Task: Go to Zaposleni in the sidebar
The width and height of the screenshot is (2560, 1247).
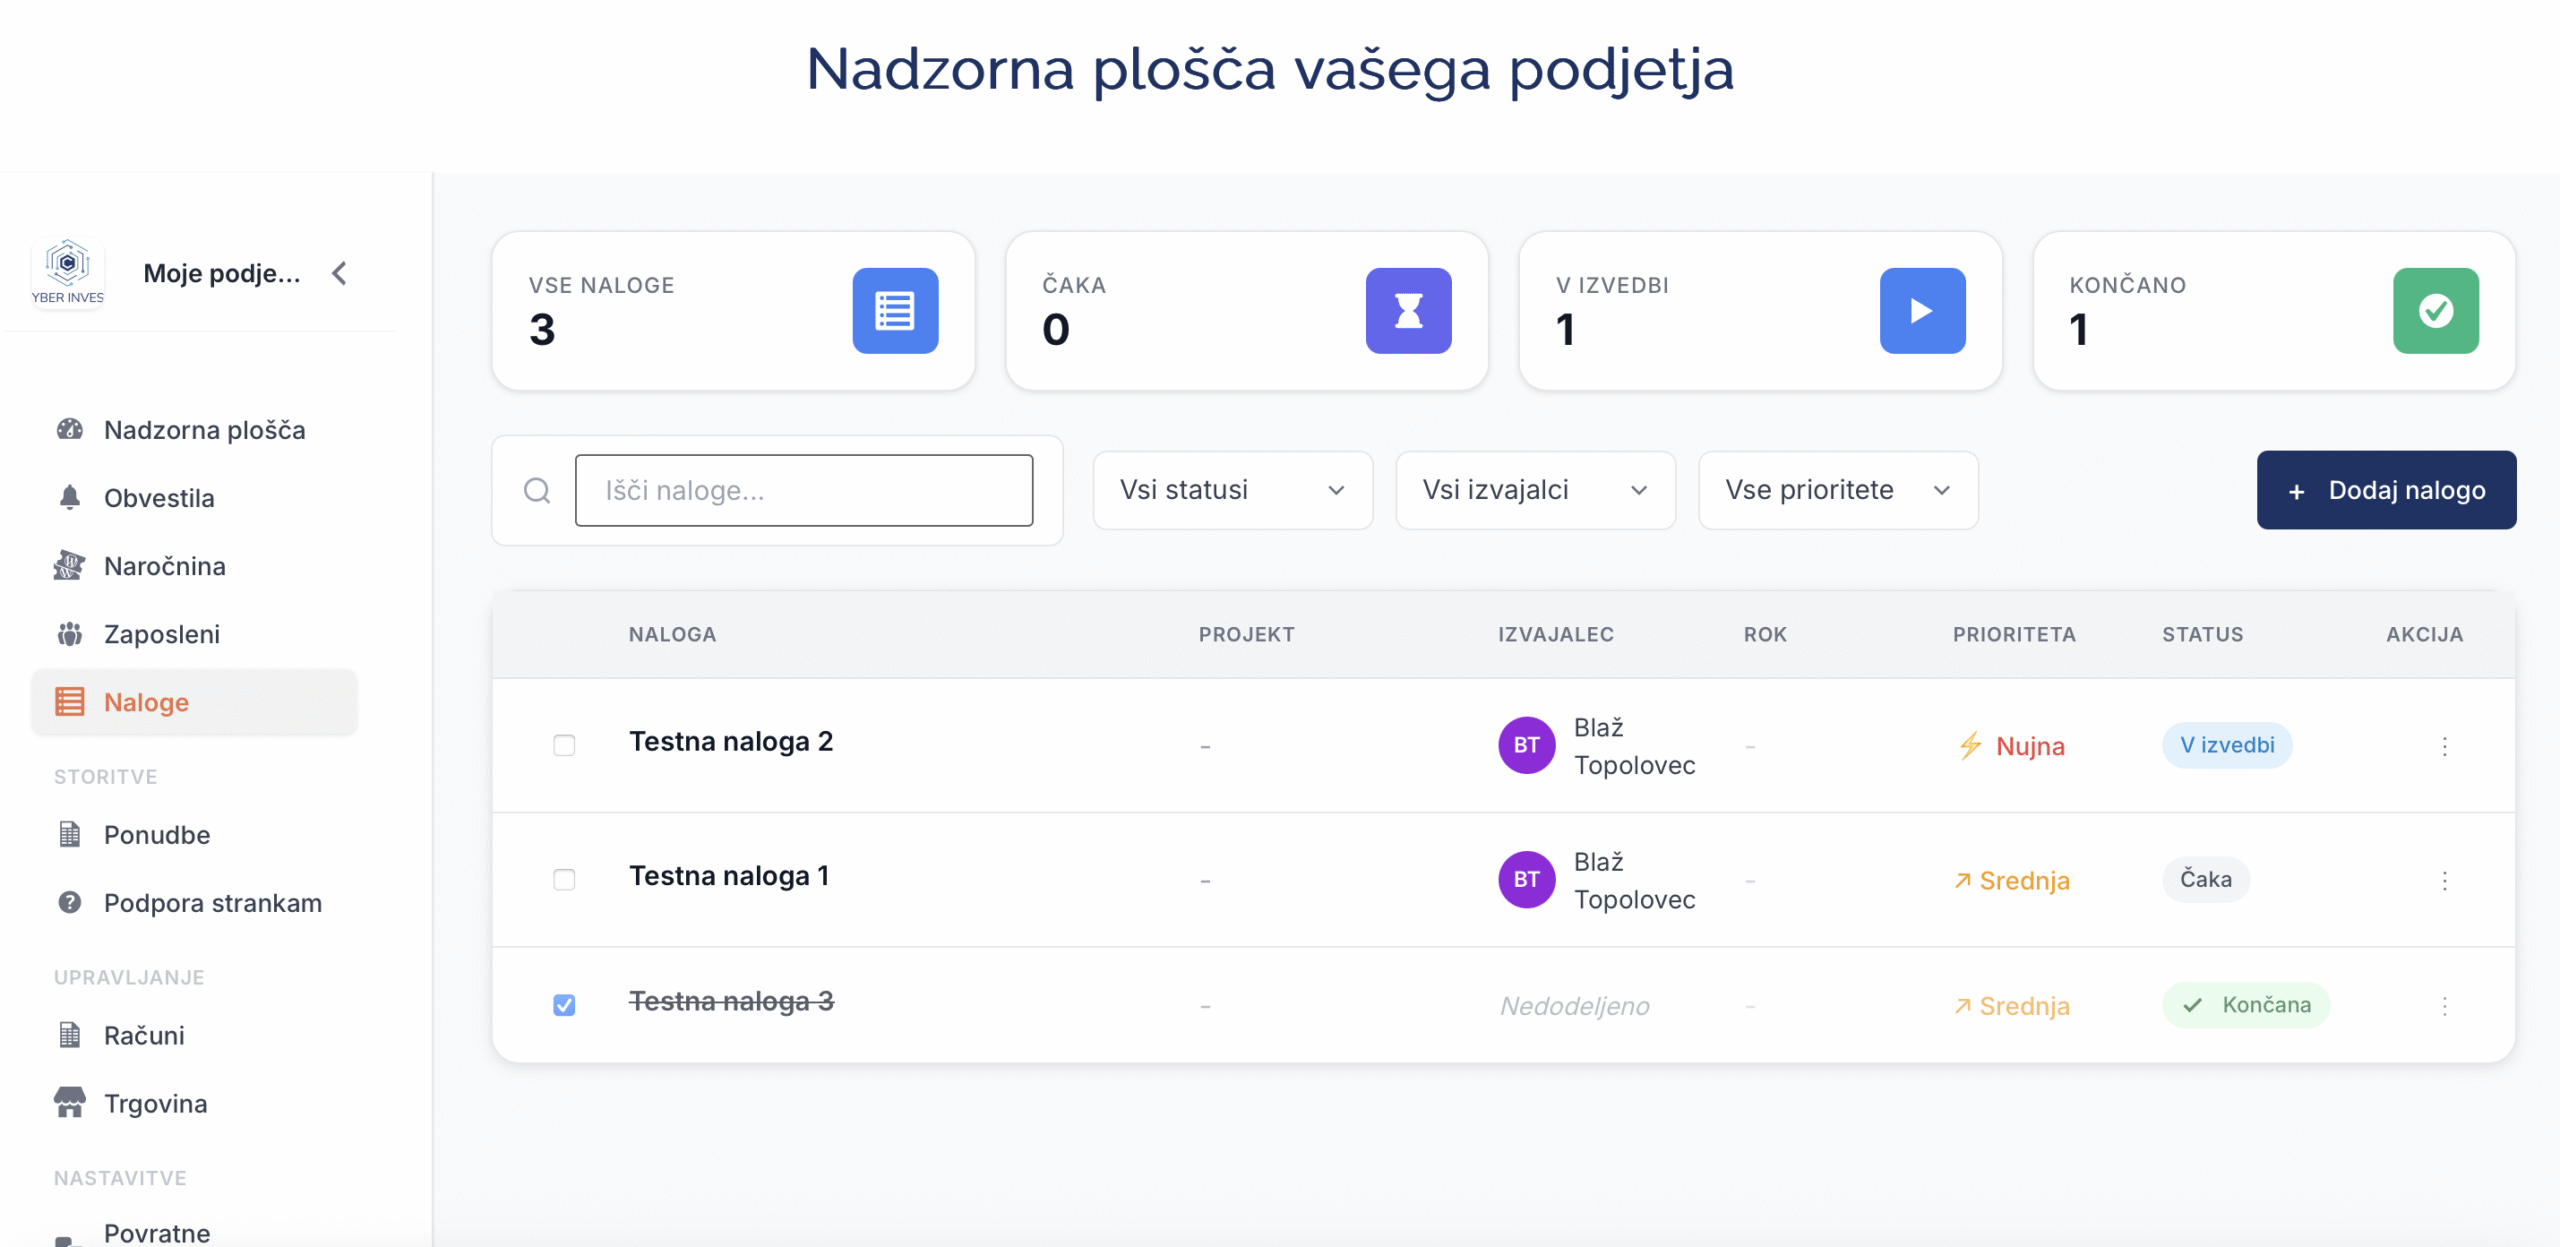Action: coord(161,634)
